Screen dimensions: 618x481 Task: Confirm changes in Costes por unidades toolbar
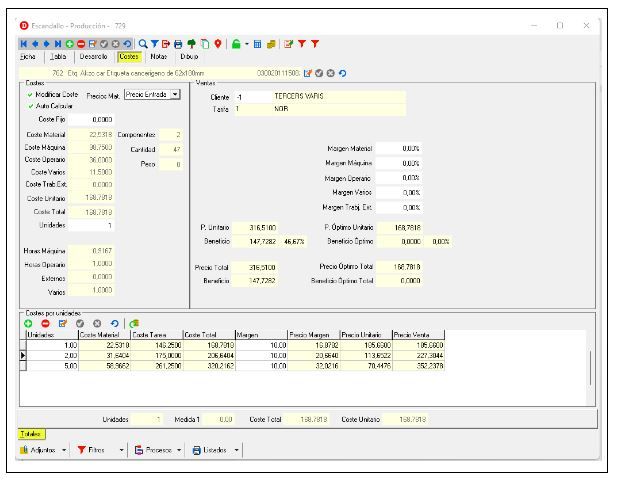tap(80, 324)
